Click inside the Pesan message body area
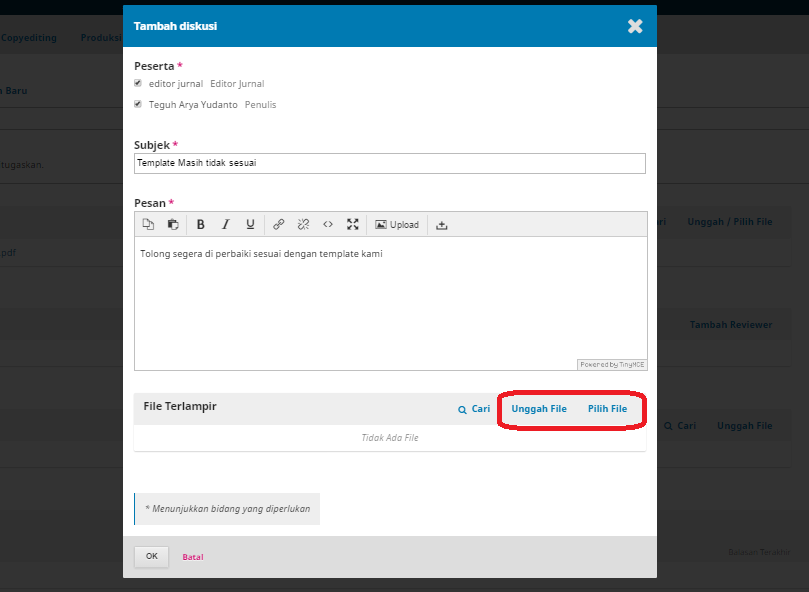 [390, 300]
